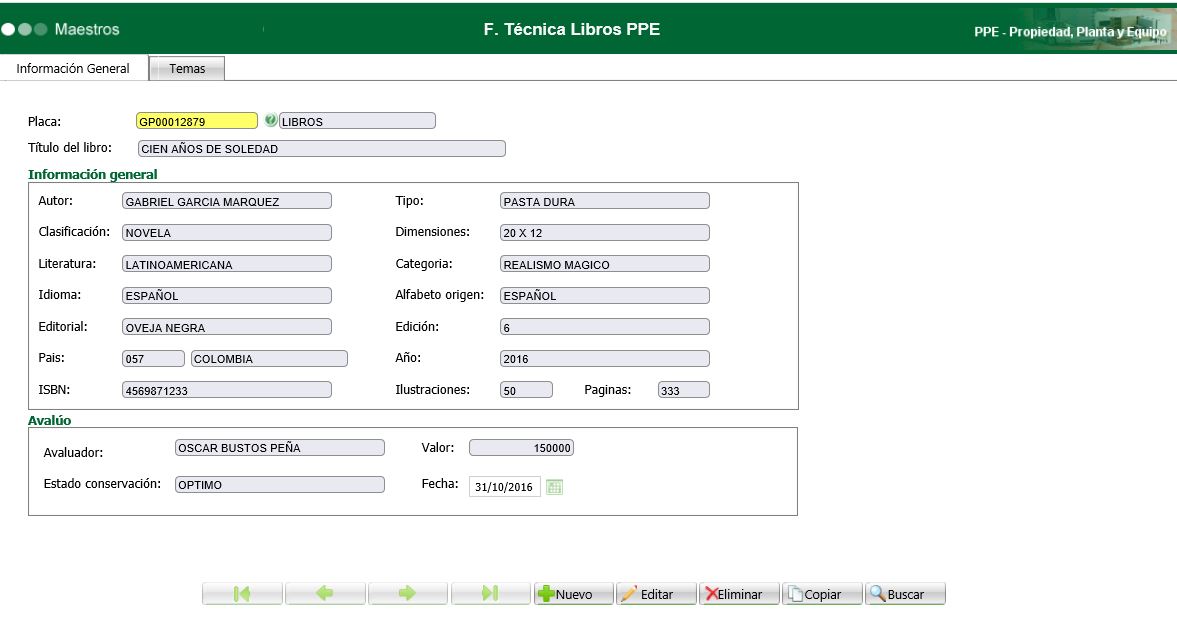Click the Maestros three-dot logo
The height and width of the screenshot is (633, 1177).
[x=25, y=29]
